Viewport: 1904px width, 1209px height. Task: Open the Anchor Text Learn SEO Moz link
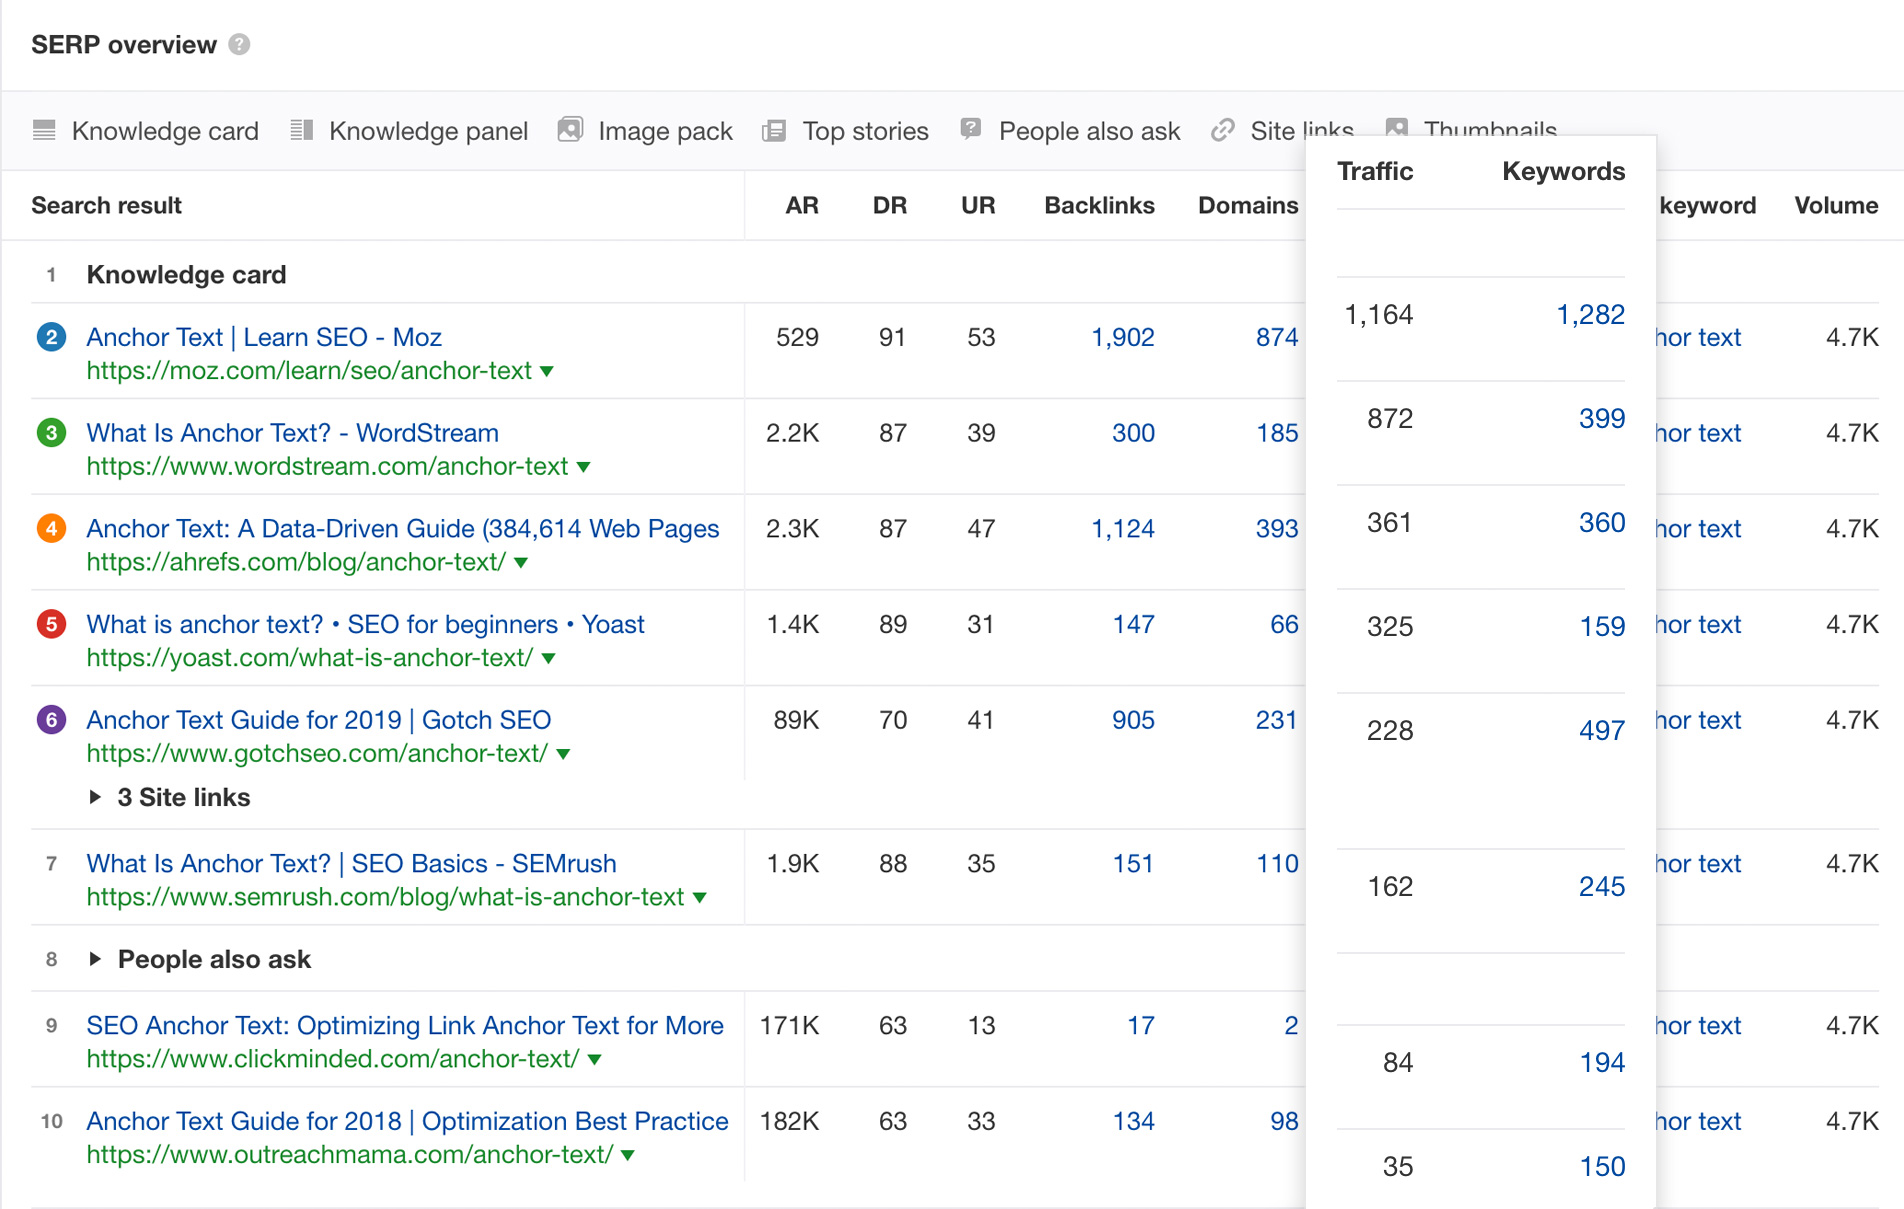click(263, 337)
